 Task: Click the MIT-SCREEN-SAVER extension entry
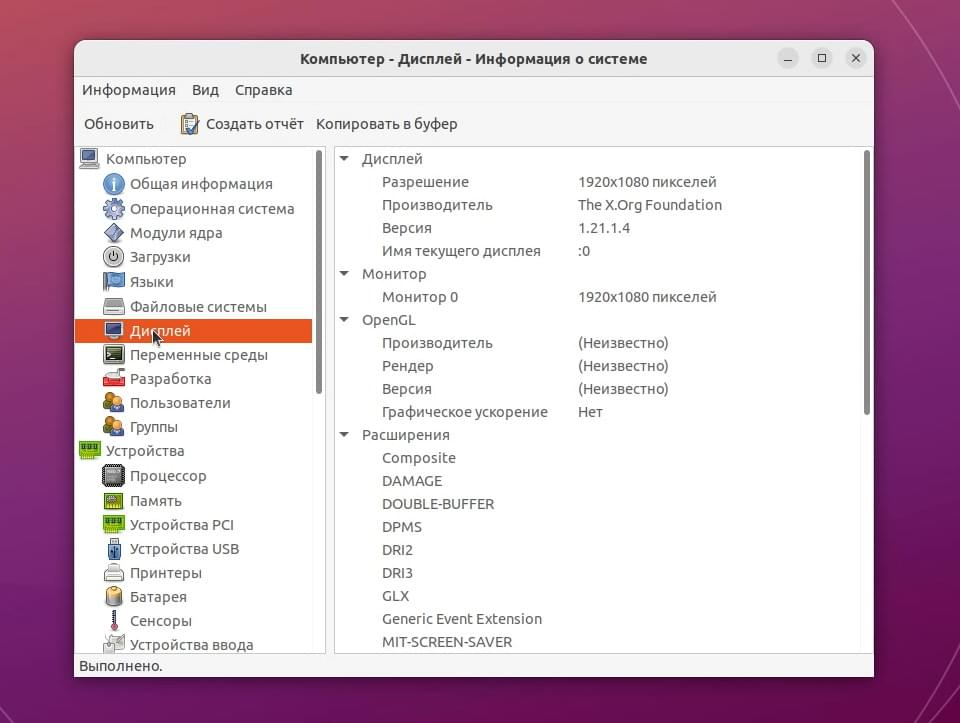click(447, 642)
